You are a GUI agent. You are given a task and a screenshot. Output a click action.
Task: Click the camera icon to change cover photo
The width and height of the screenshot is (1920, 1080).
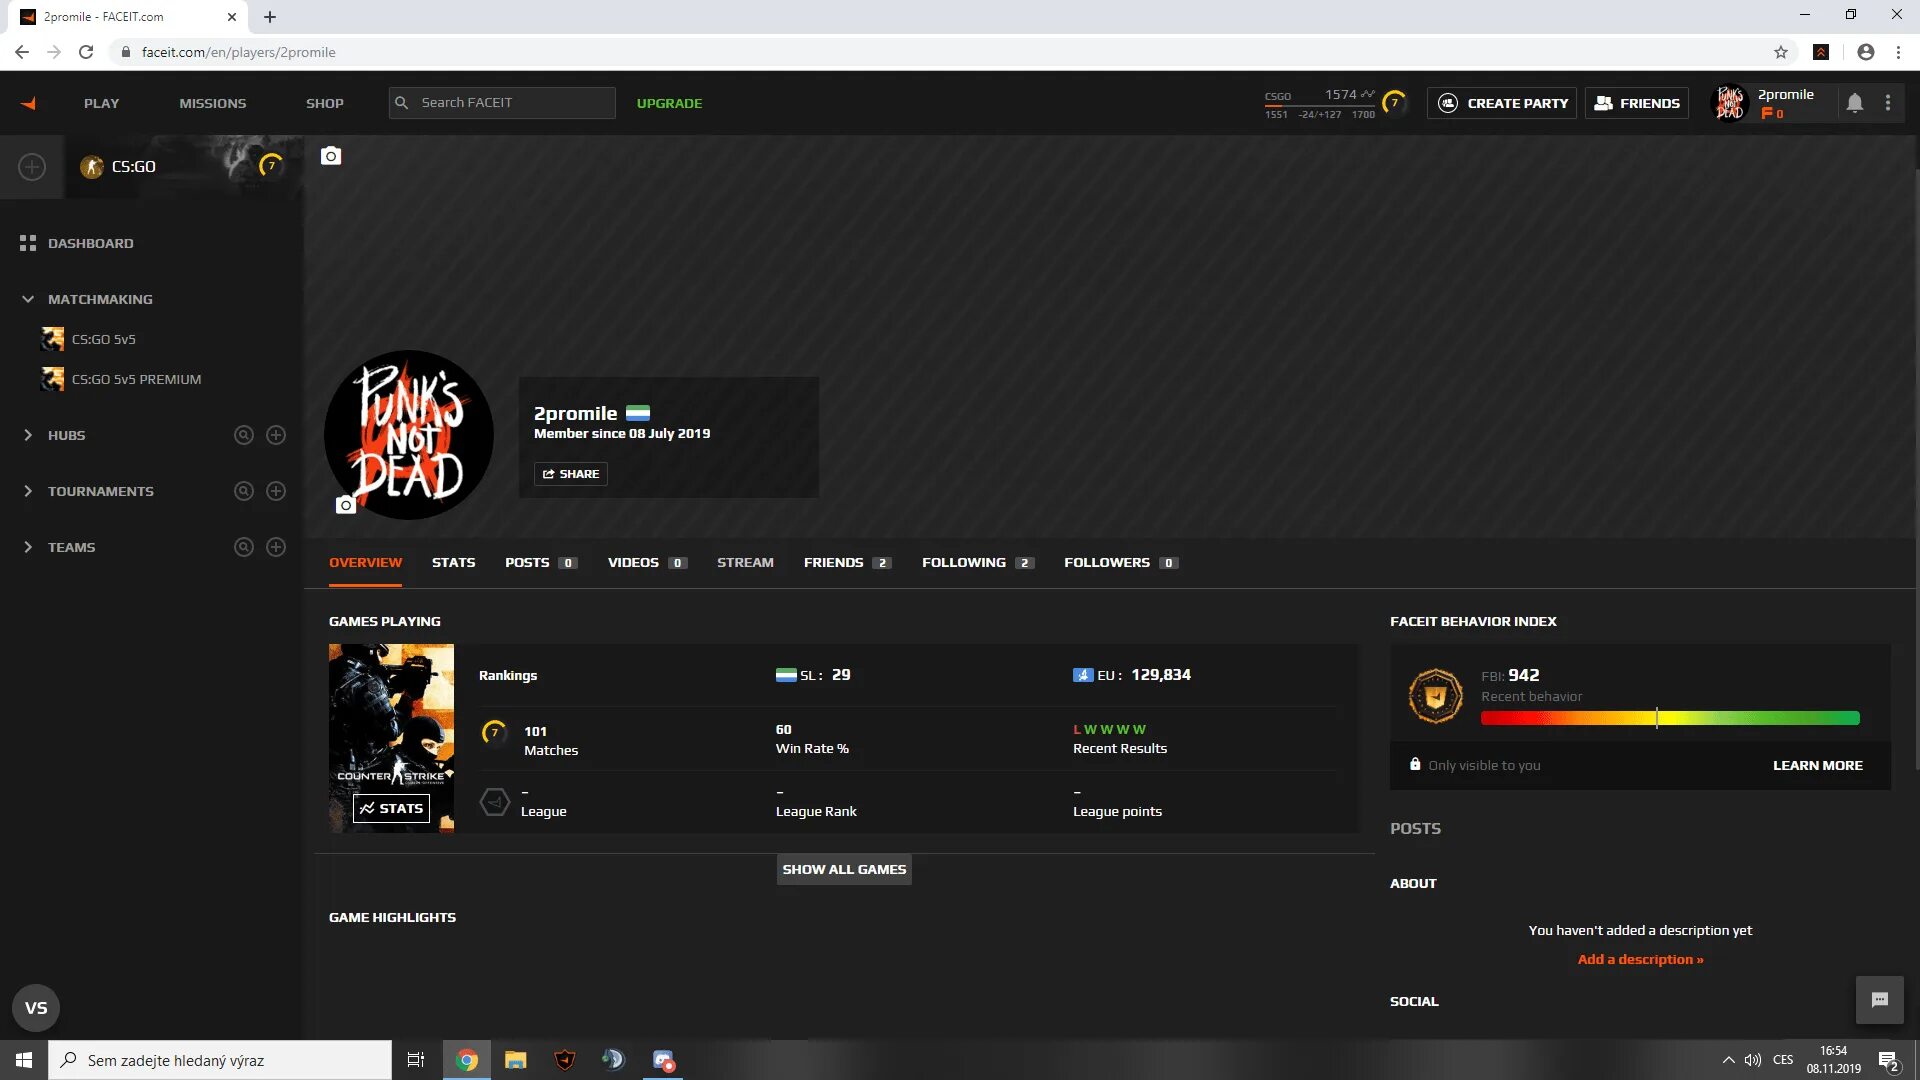point(331,156)
